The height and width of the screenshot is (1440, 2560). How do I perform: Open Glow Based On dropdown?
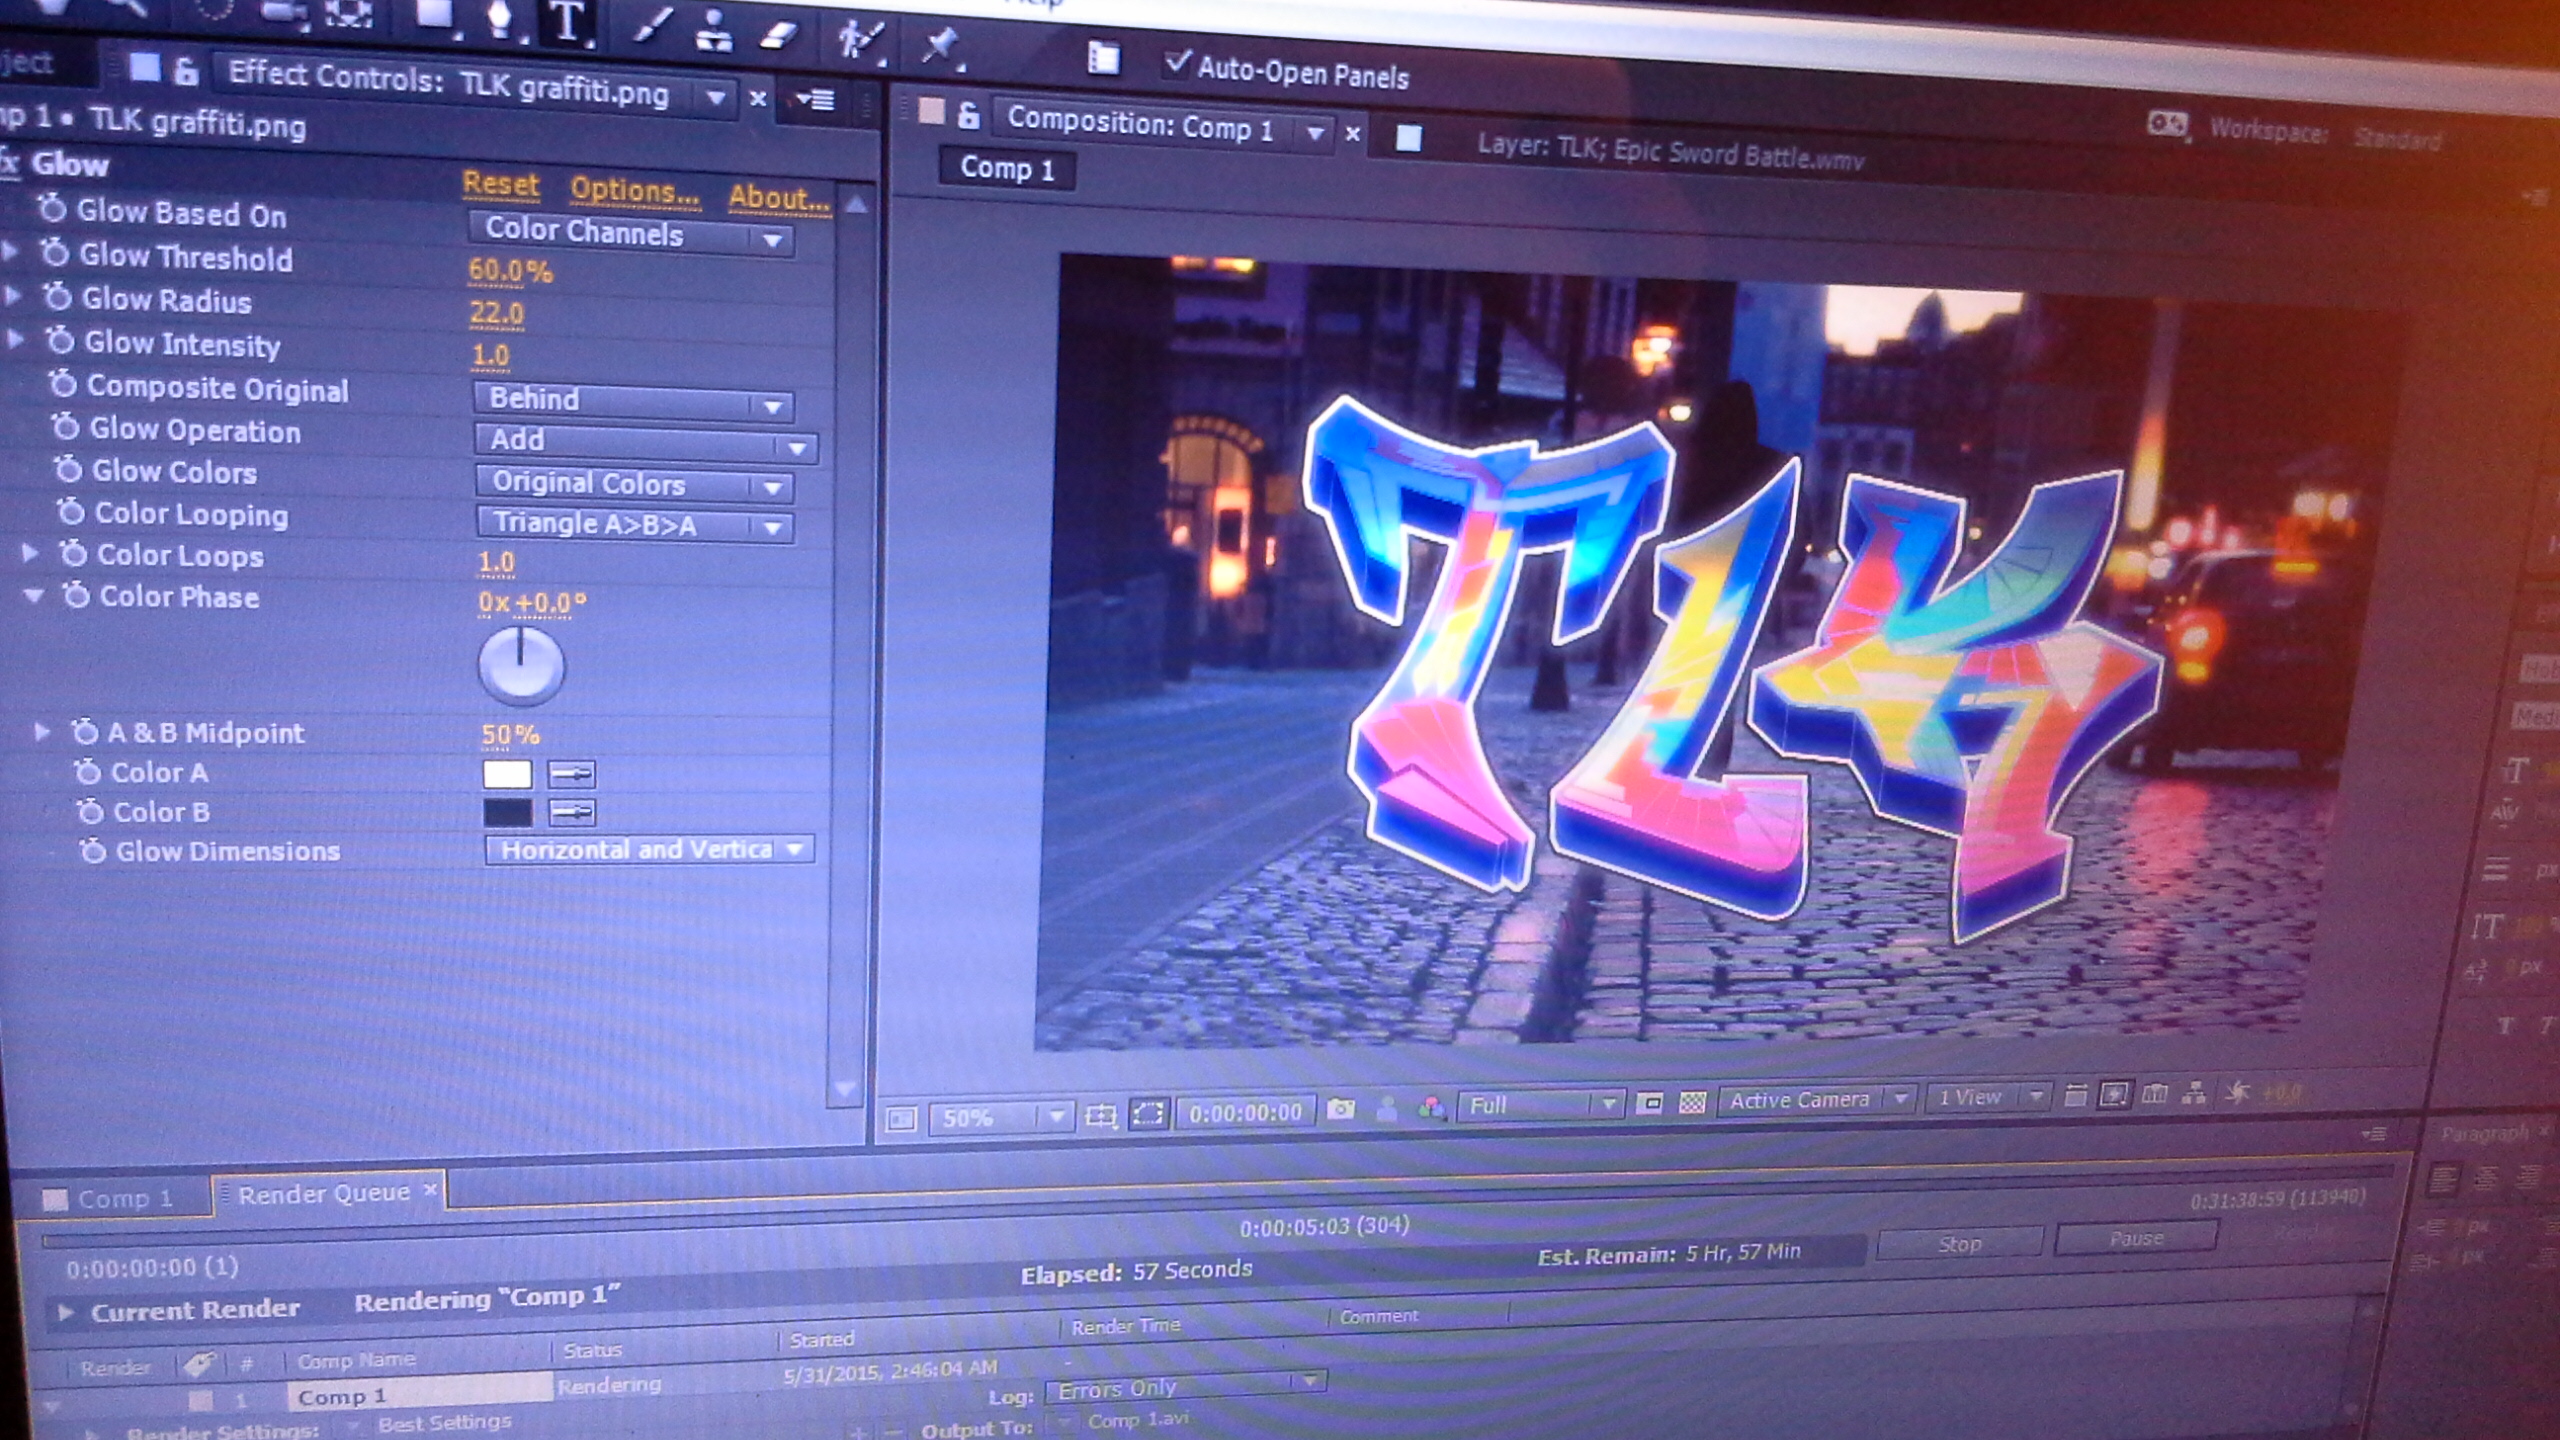[x=632, y=234]
